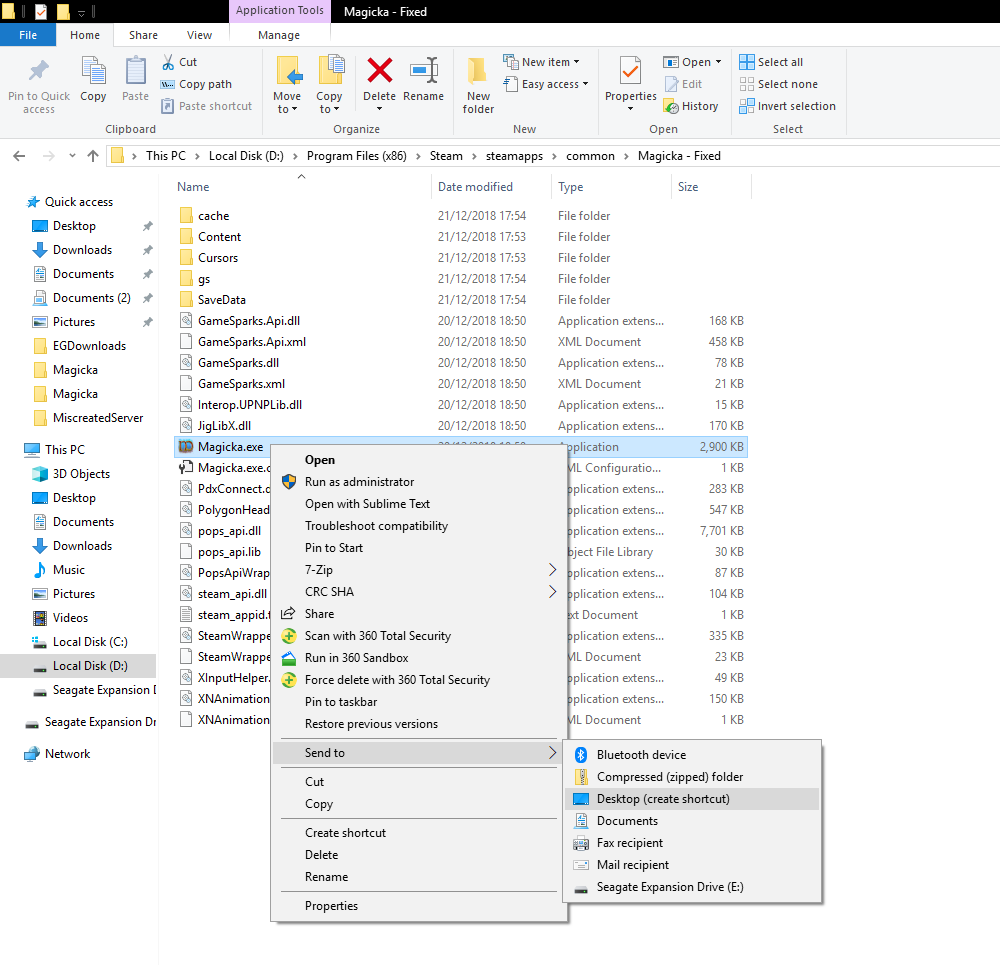Click the Music note icon in sidebar
This screenshot has width=1000, height=965.
(40, 570)
